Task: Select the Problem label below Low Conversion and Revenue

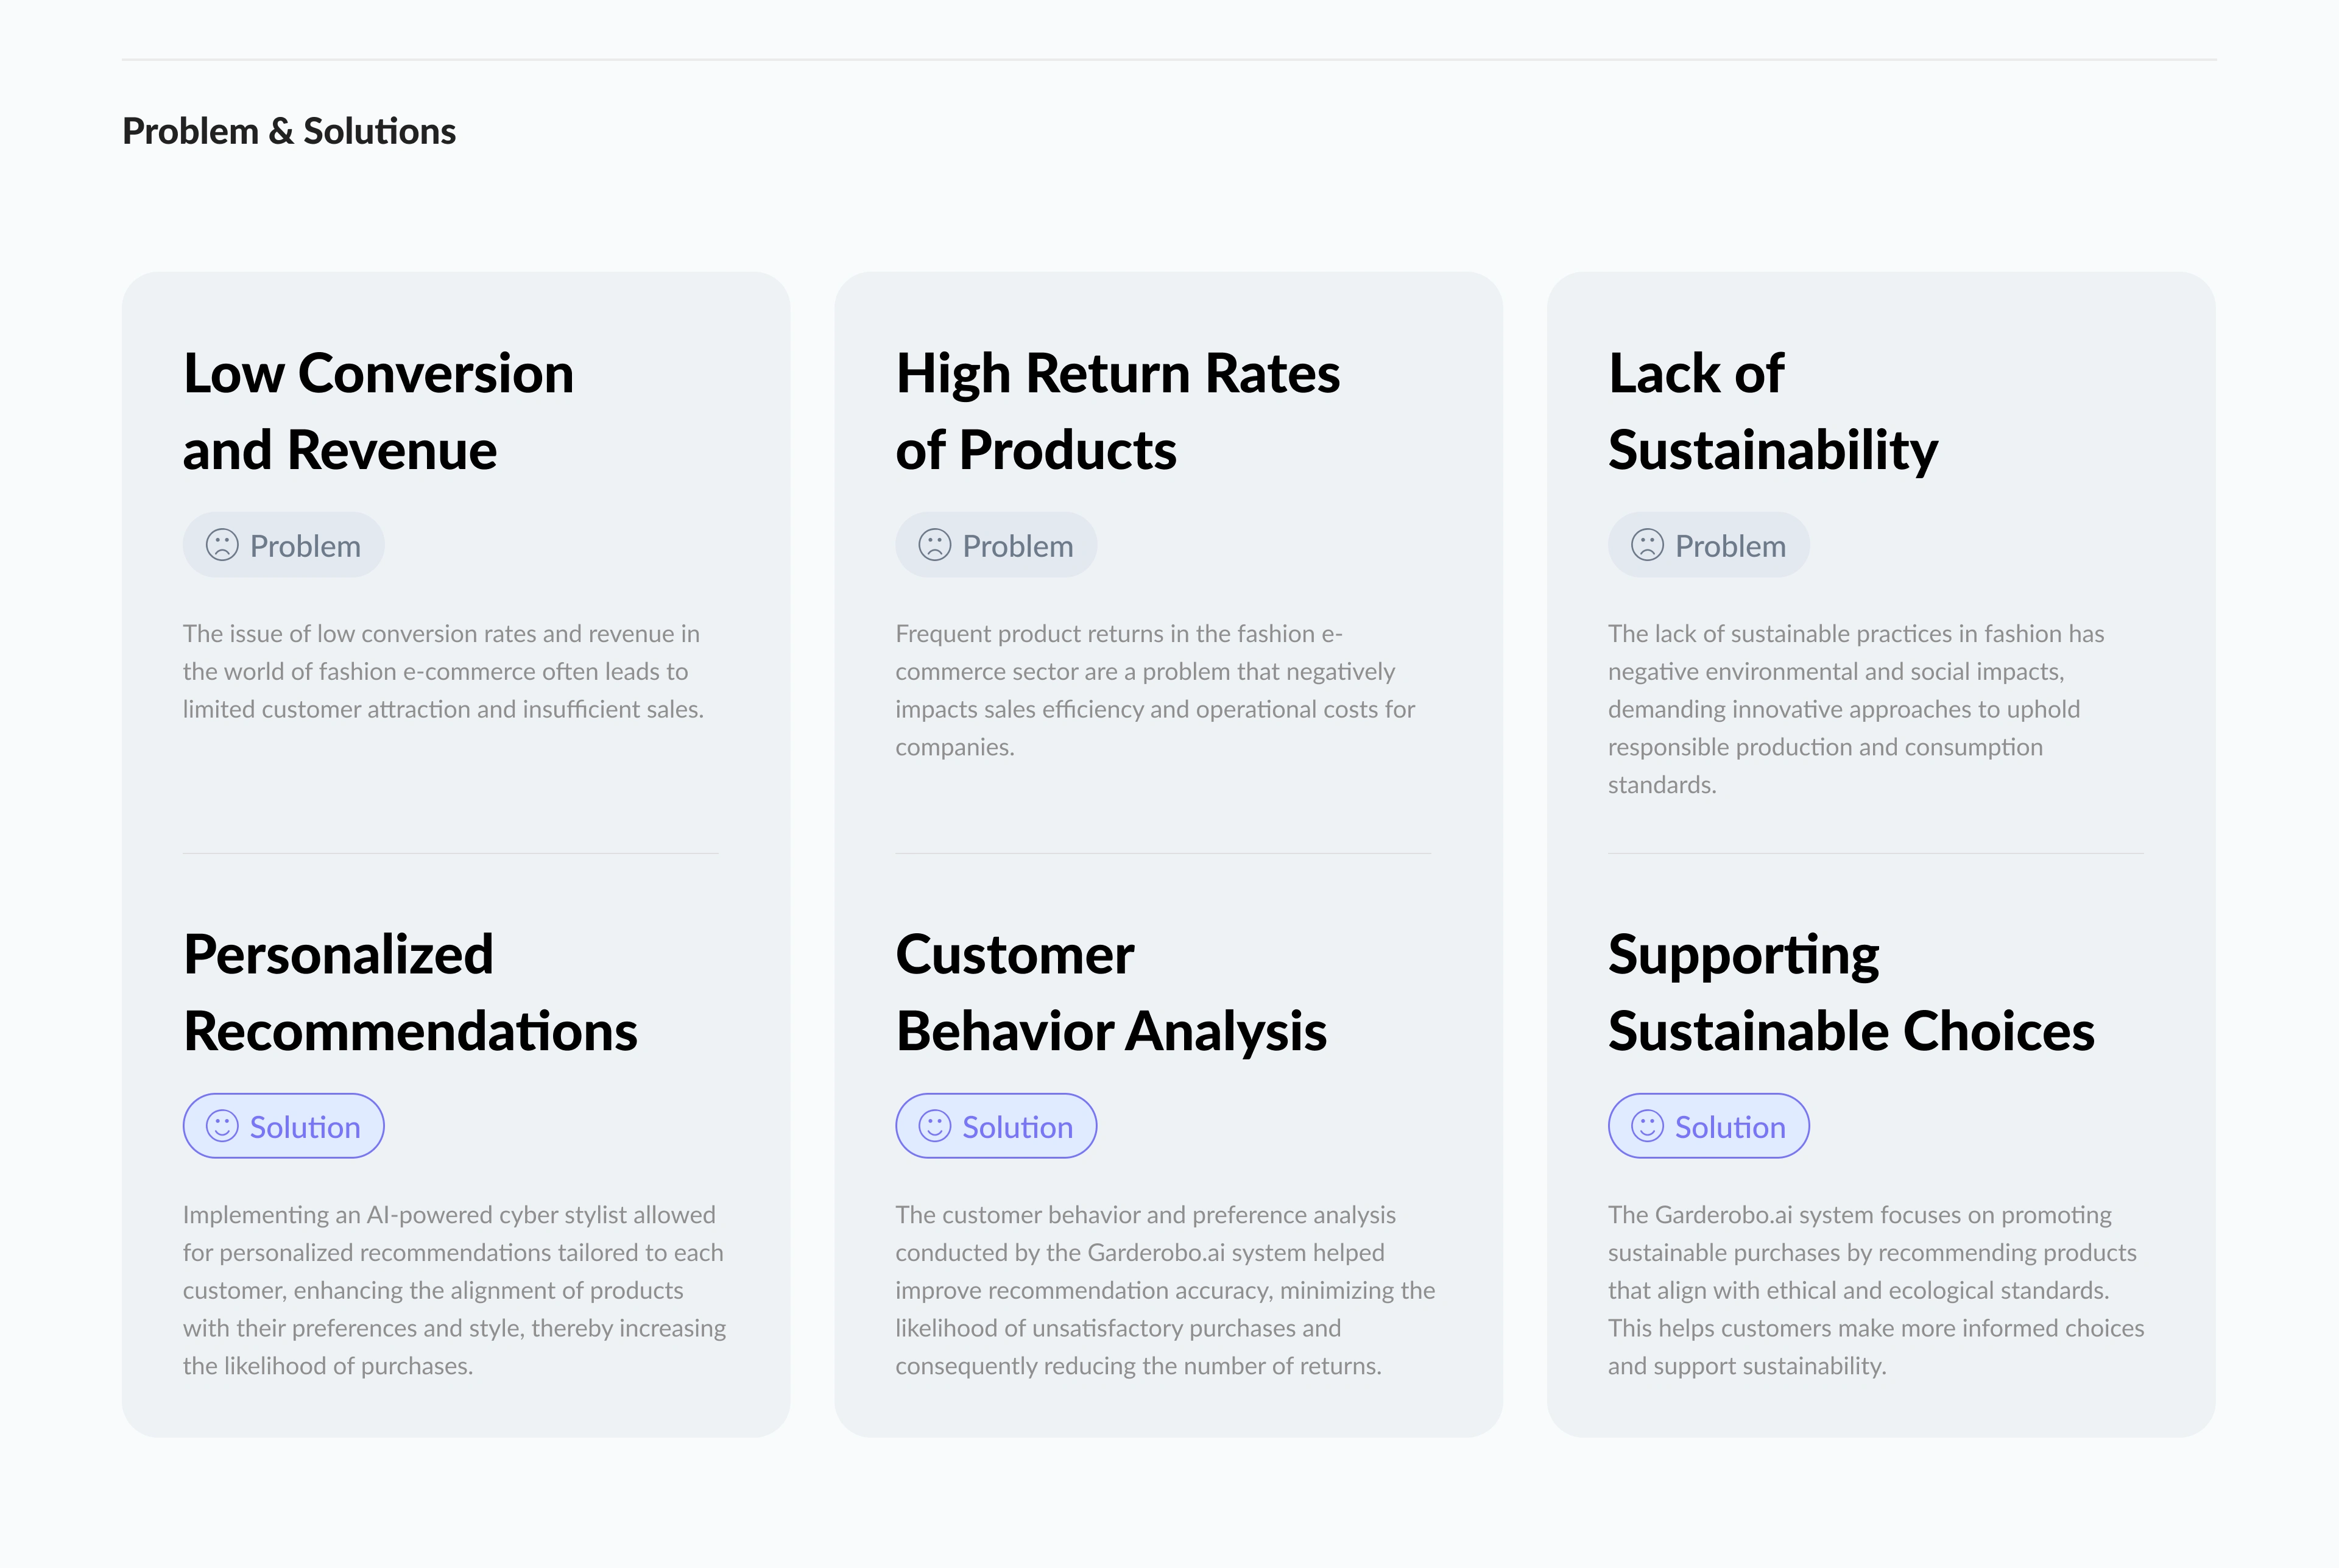Action: pyautogui.click(x=305, y=546)
